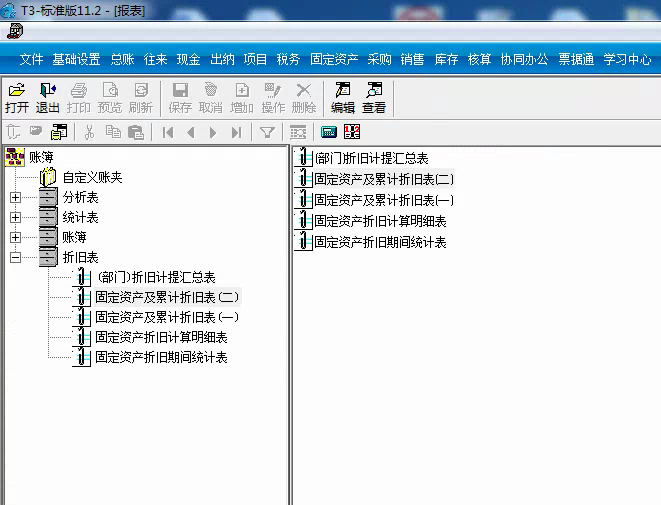Expand the 统计表 tree node
The width and height of the screenshot is (661, 505).
click(x=15, y=217)
